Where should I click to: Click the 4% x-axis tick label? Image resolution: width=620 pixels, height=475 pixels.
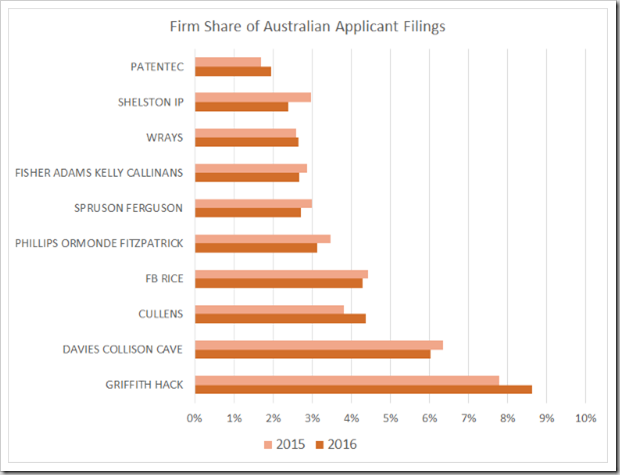coord(352,418)
